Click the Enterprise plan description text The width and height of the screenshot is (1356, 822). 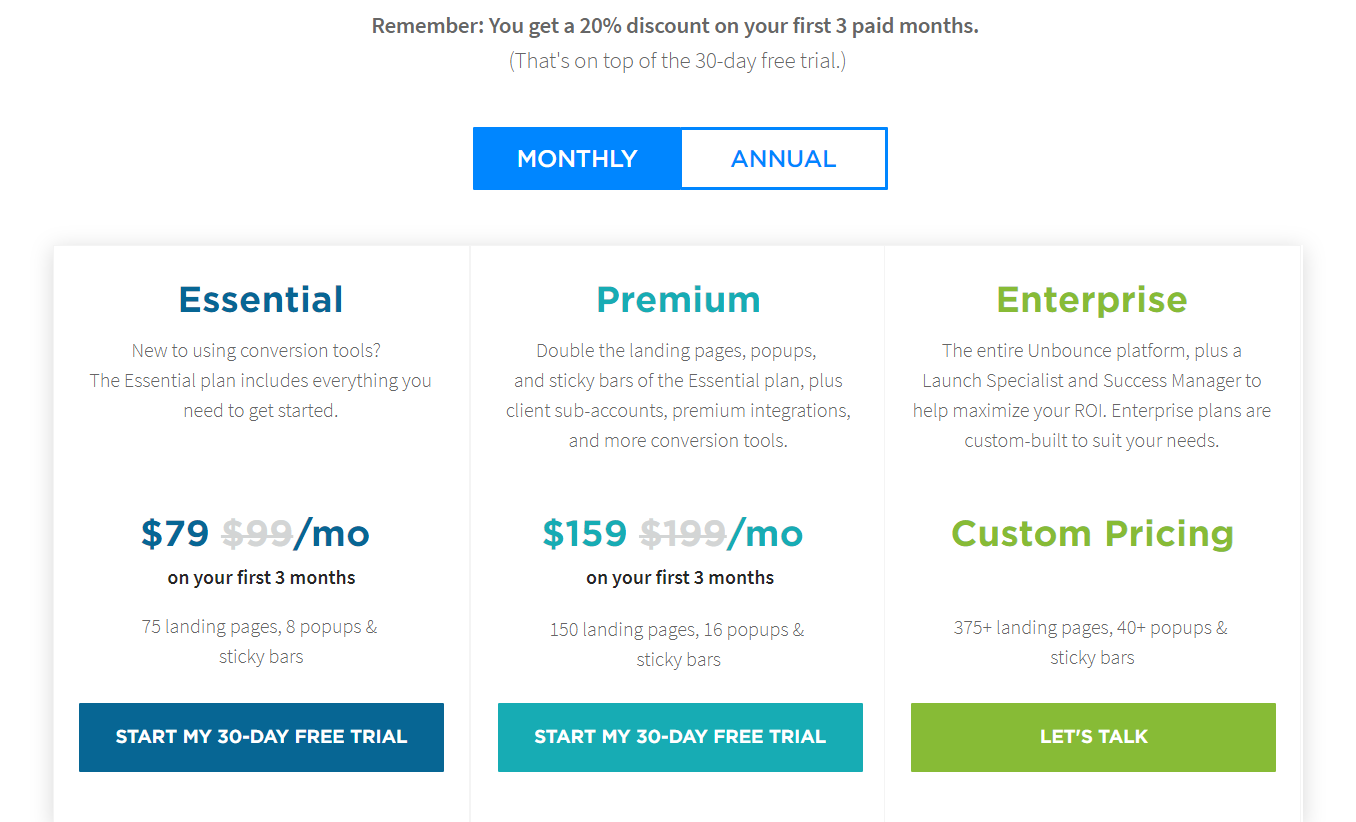coord(1092,395)
